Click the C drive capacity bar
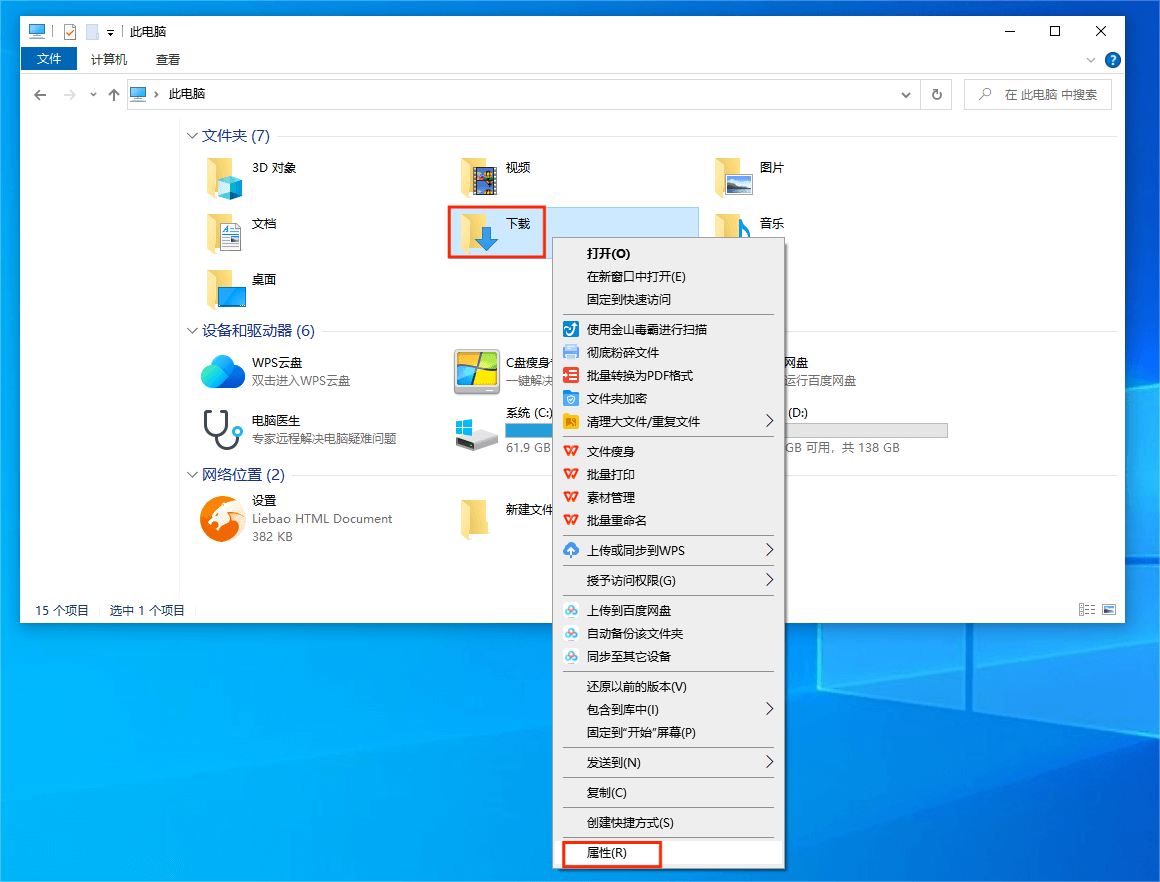1160x882 pixels. (x=530, y=430)
